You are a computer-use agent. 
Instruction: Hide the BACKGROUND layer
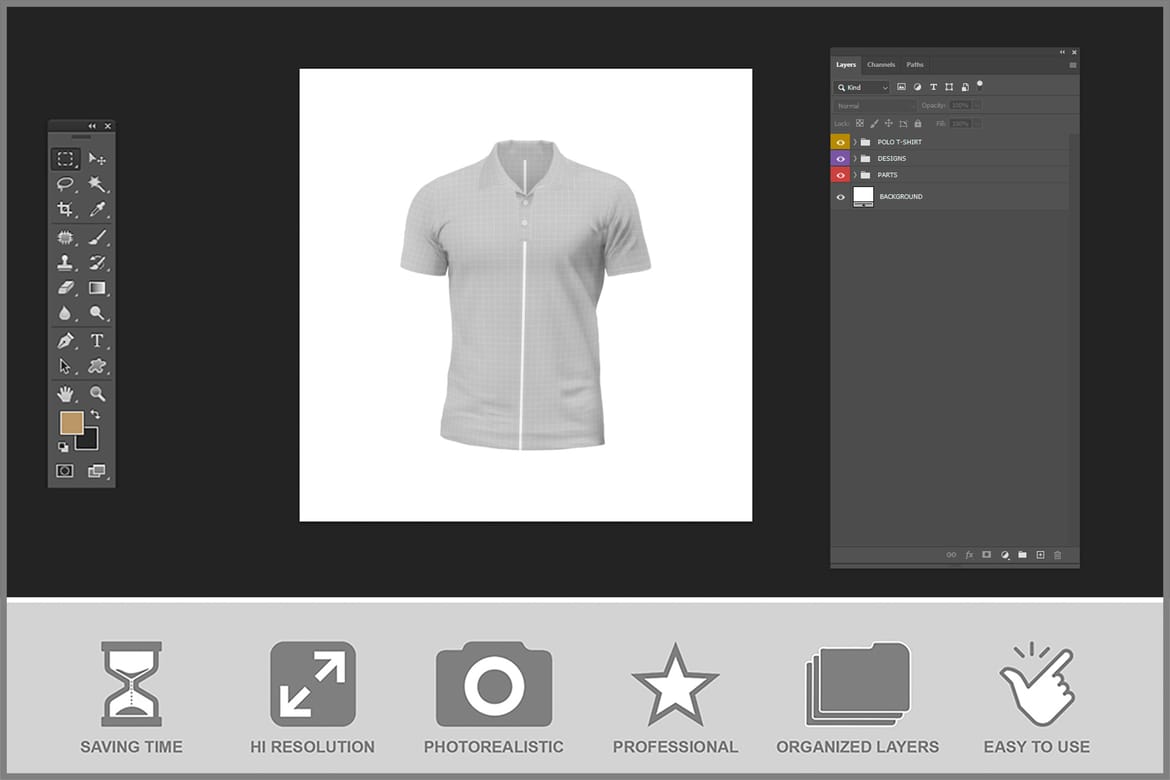click(x=840, y=197)
